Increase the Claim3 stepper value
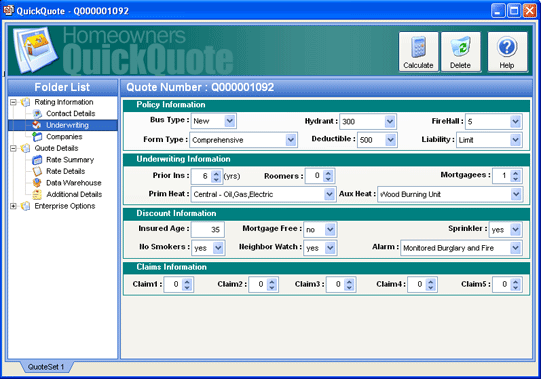 click(x=349, y=282)
